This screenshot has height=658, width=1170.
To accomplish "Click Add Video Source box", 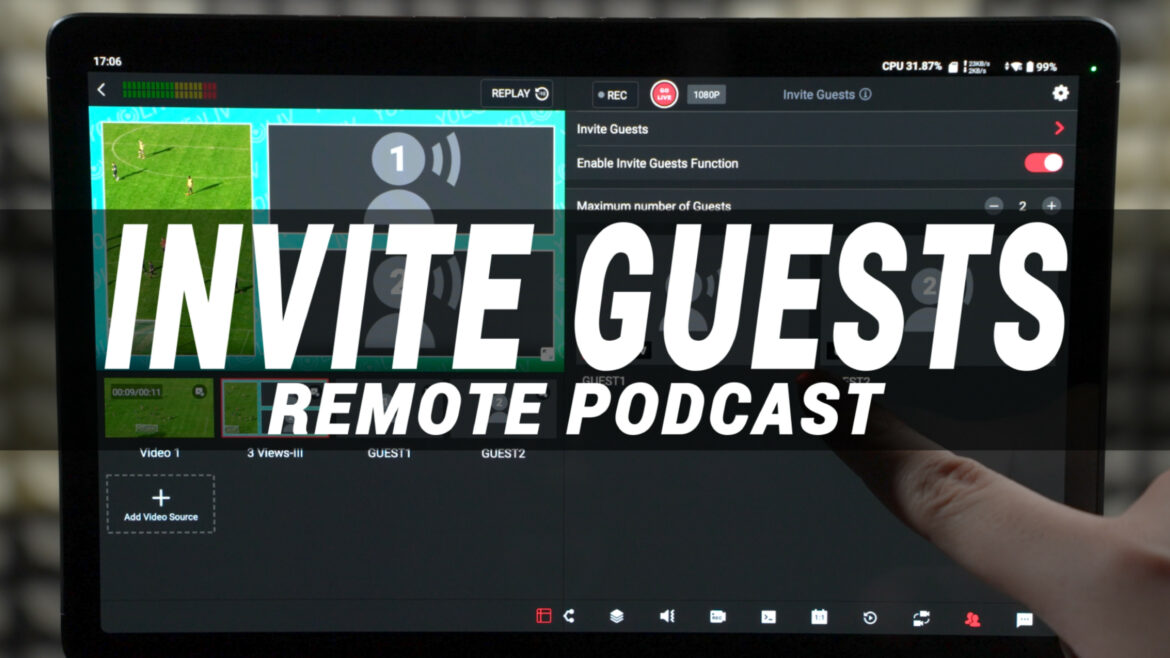I will click(161, 504).
